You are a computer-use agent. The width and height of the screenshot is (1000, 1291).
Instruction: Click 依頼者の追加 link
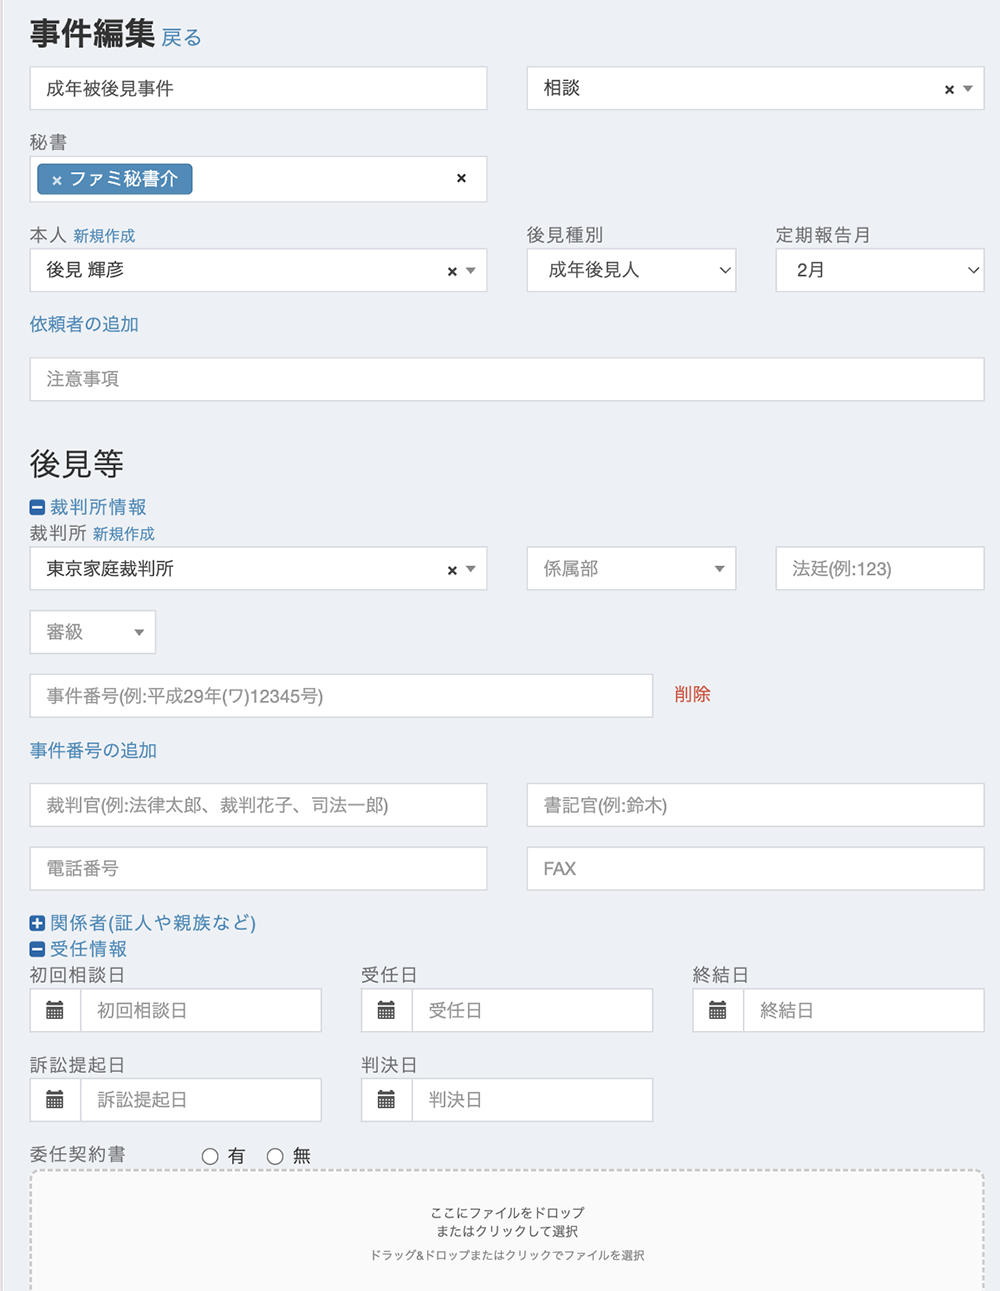(84, 324)
